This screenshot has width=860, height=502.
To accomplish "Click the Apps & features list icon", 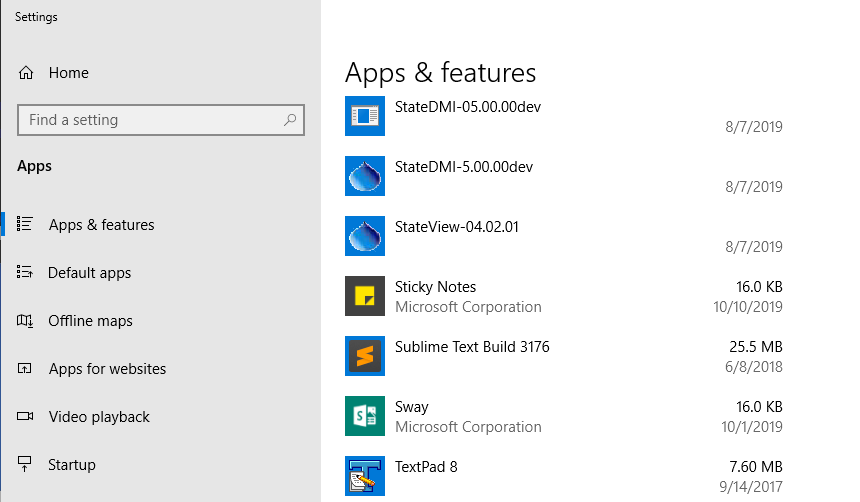I will point(25,224).
